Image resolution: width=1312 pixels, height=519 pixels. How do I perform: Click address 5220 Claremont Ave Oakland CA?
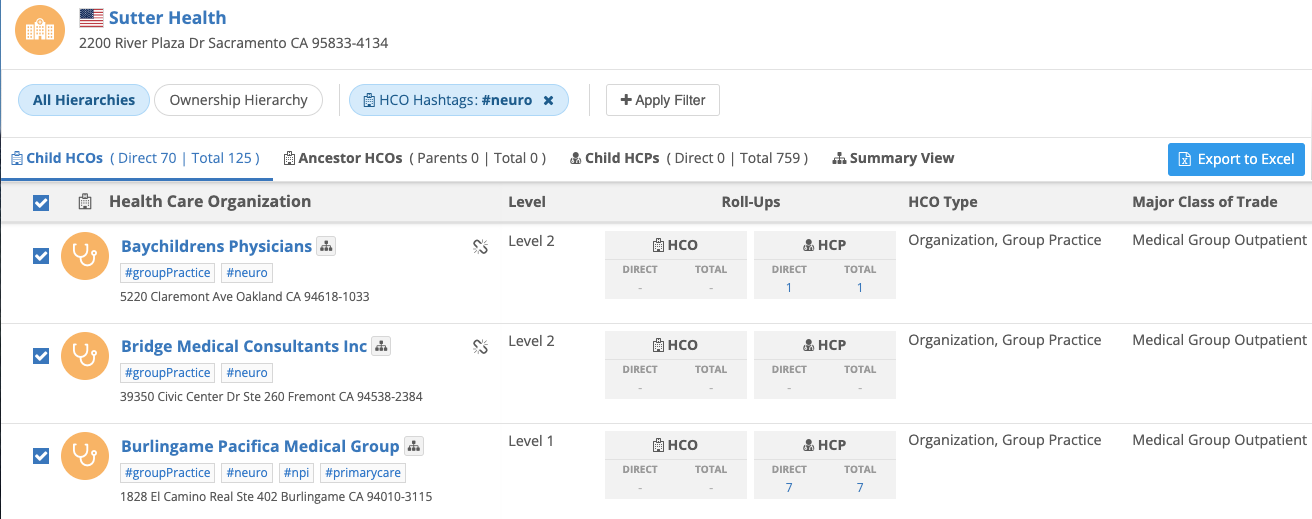(x=245, y=297)
